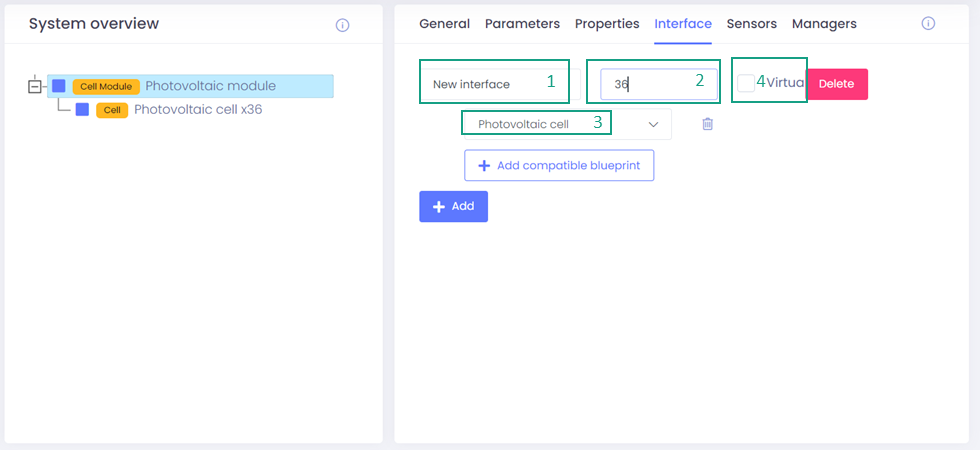Viewport: 980px width, 450px height.
Task: Click Add compatible blueprint button
Action: (559, 165)
